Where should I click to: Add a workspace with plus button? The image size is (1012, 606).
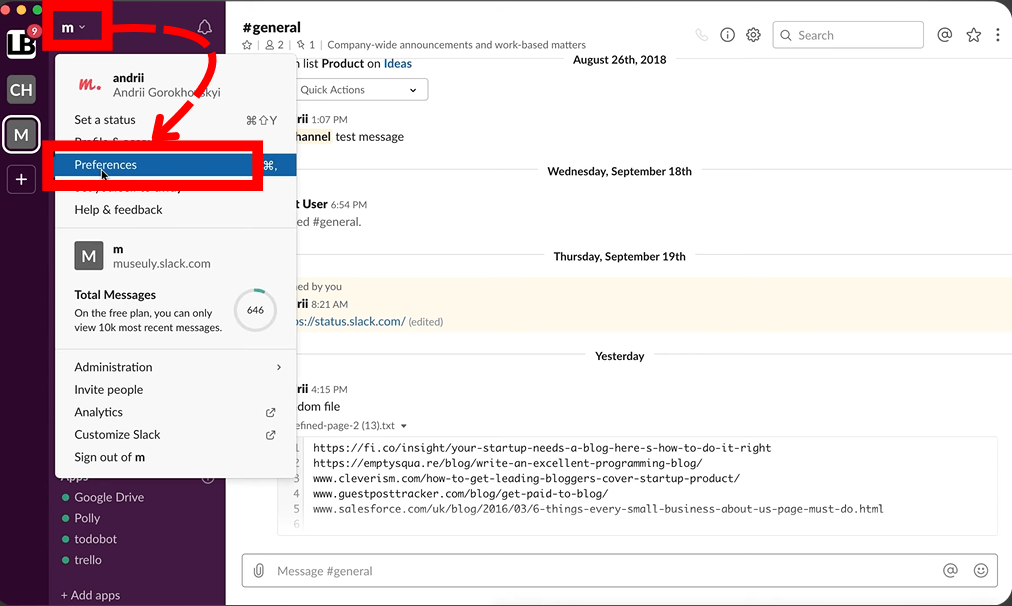click(x=21, y=180)
